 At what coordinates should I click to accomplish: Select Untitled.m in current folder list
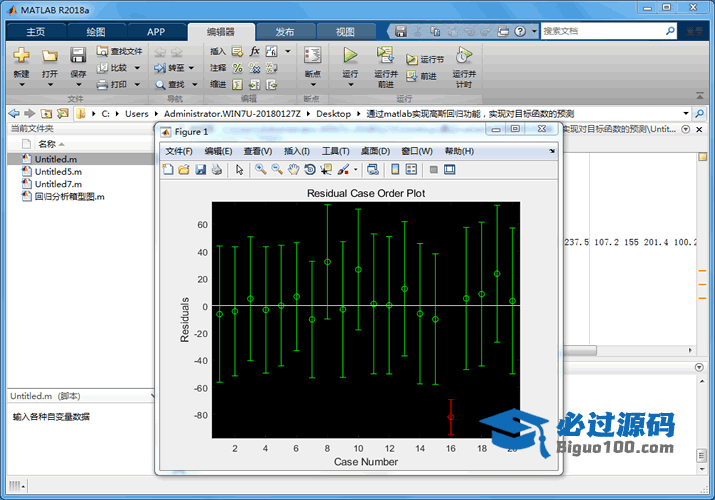tap(81, 159)
